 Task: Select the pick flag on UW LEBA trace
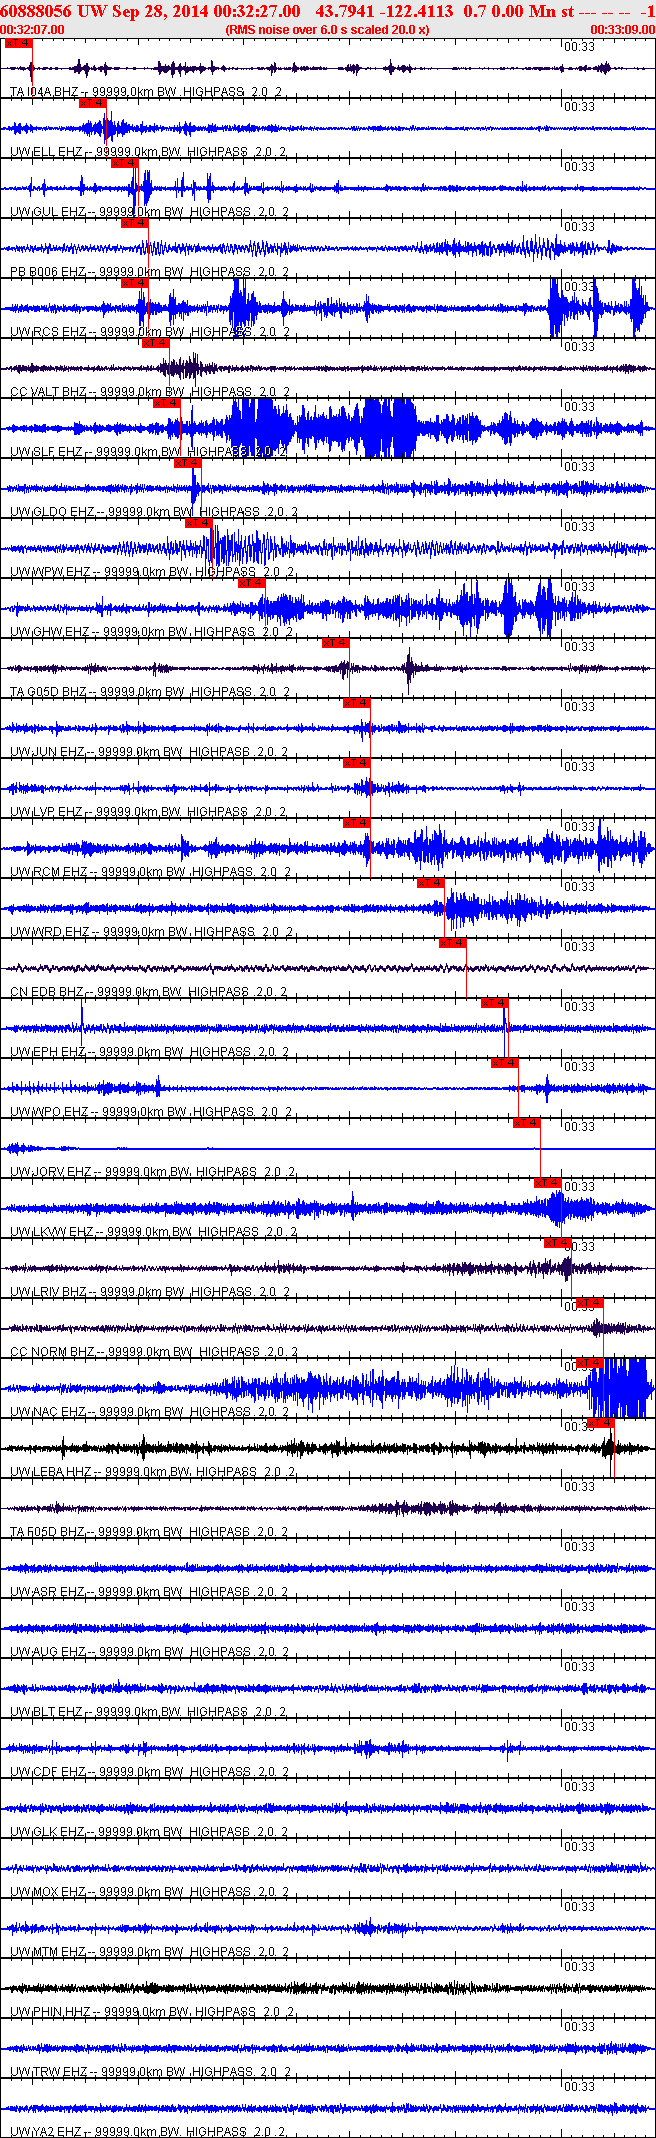point(600,1423)
